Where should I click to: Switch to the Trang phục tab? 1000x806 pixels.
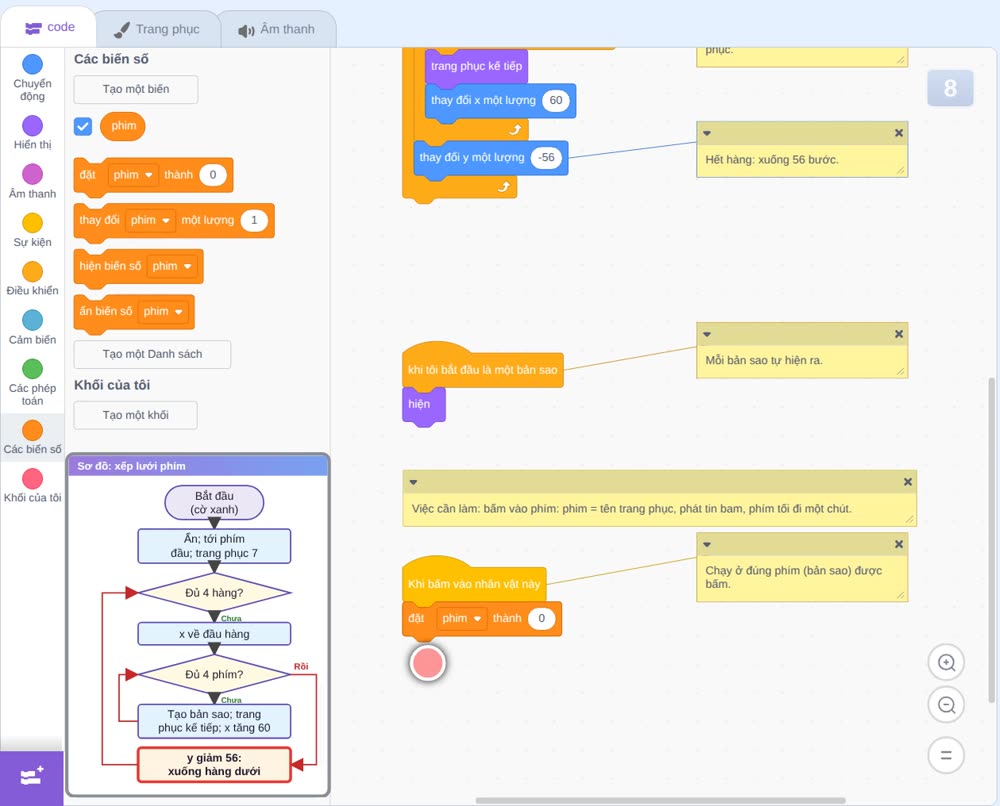tap(157, 29)
